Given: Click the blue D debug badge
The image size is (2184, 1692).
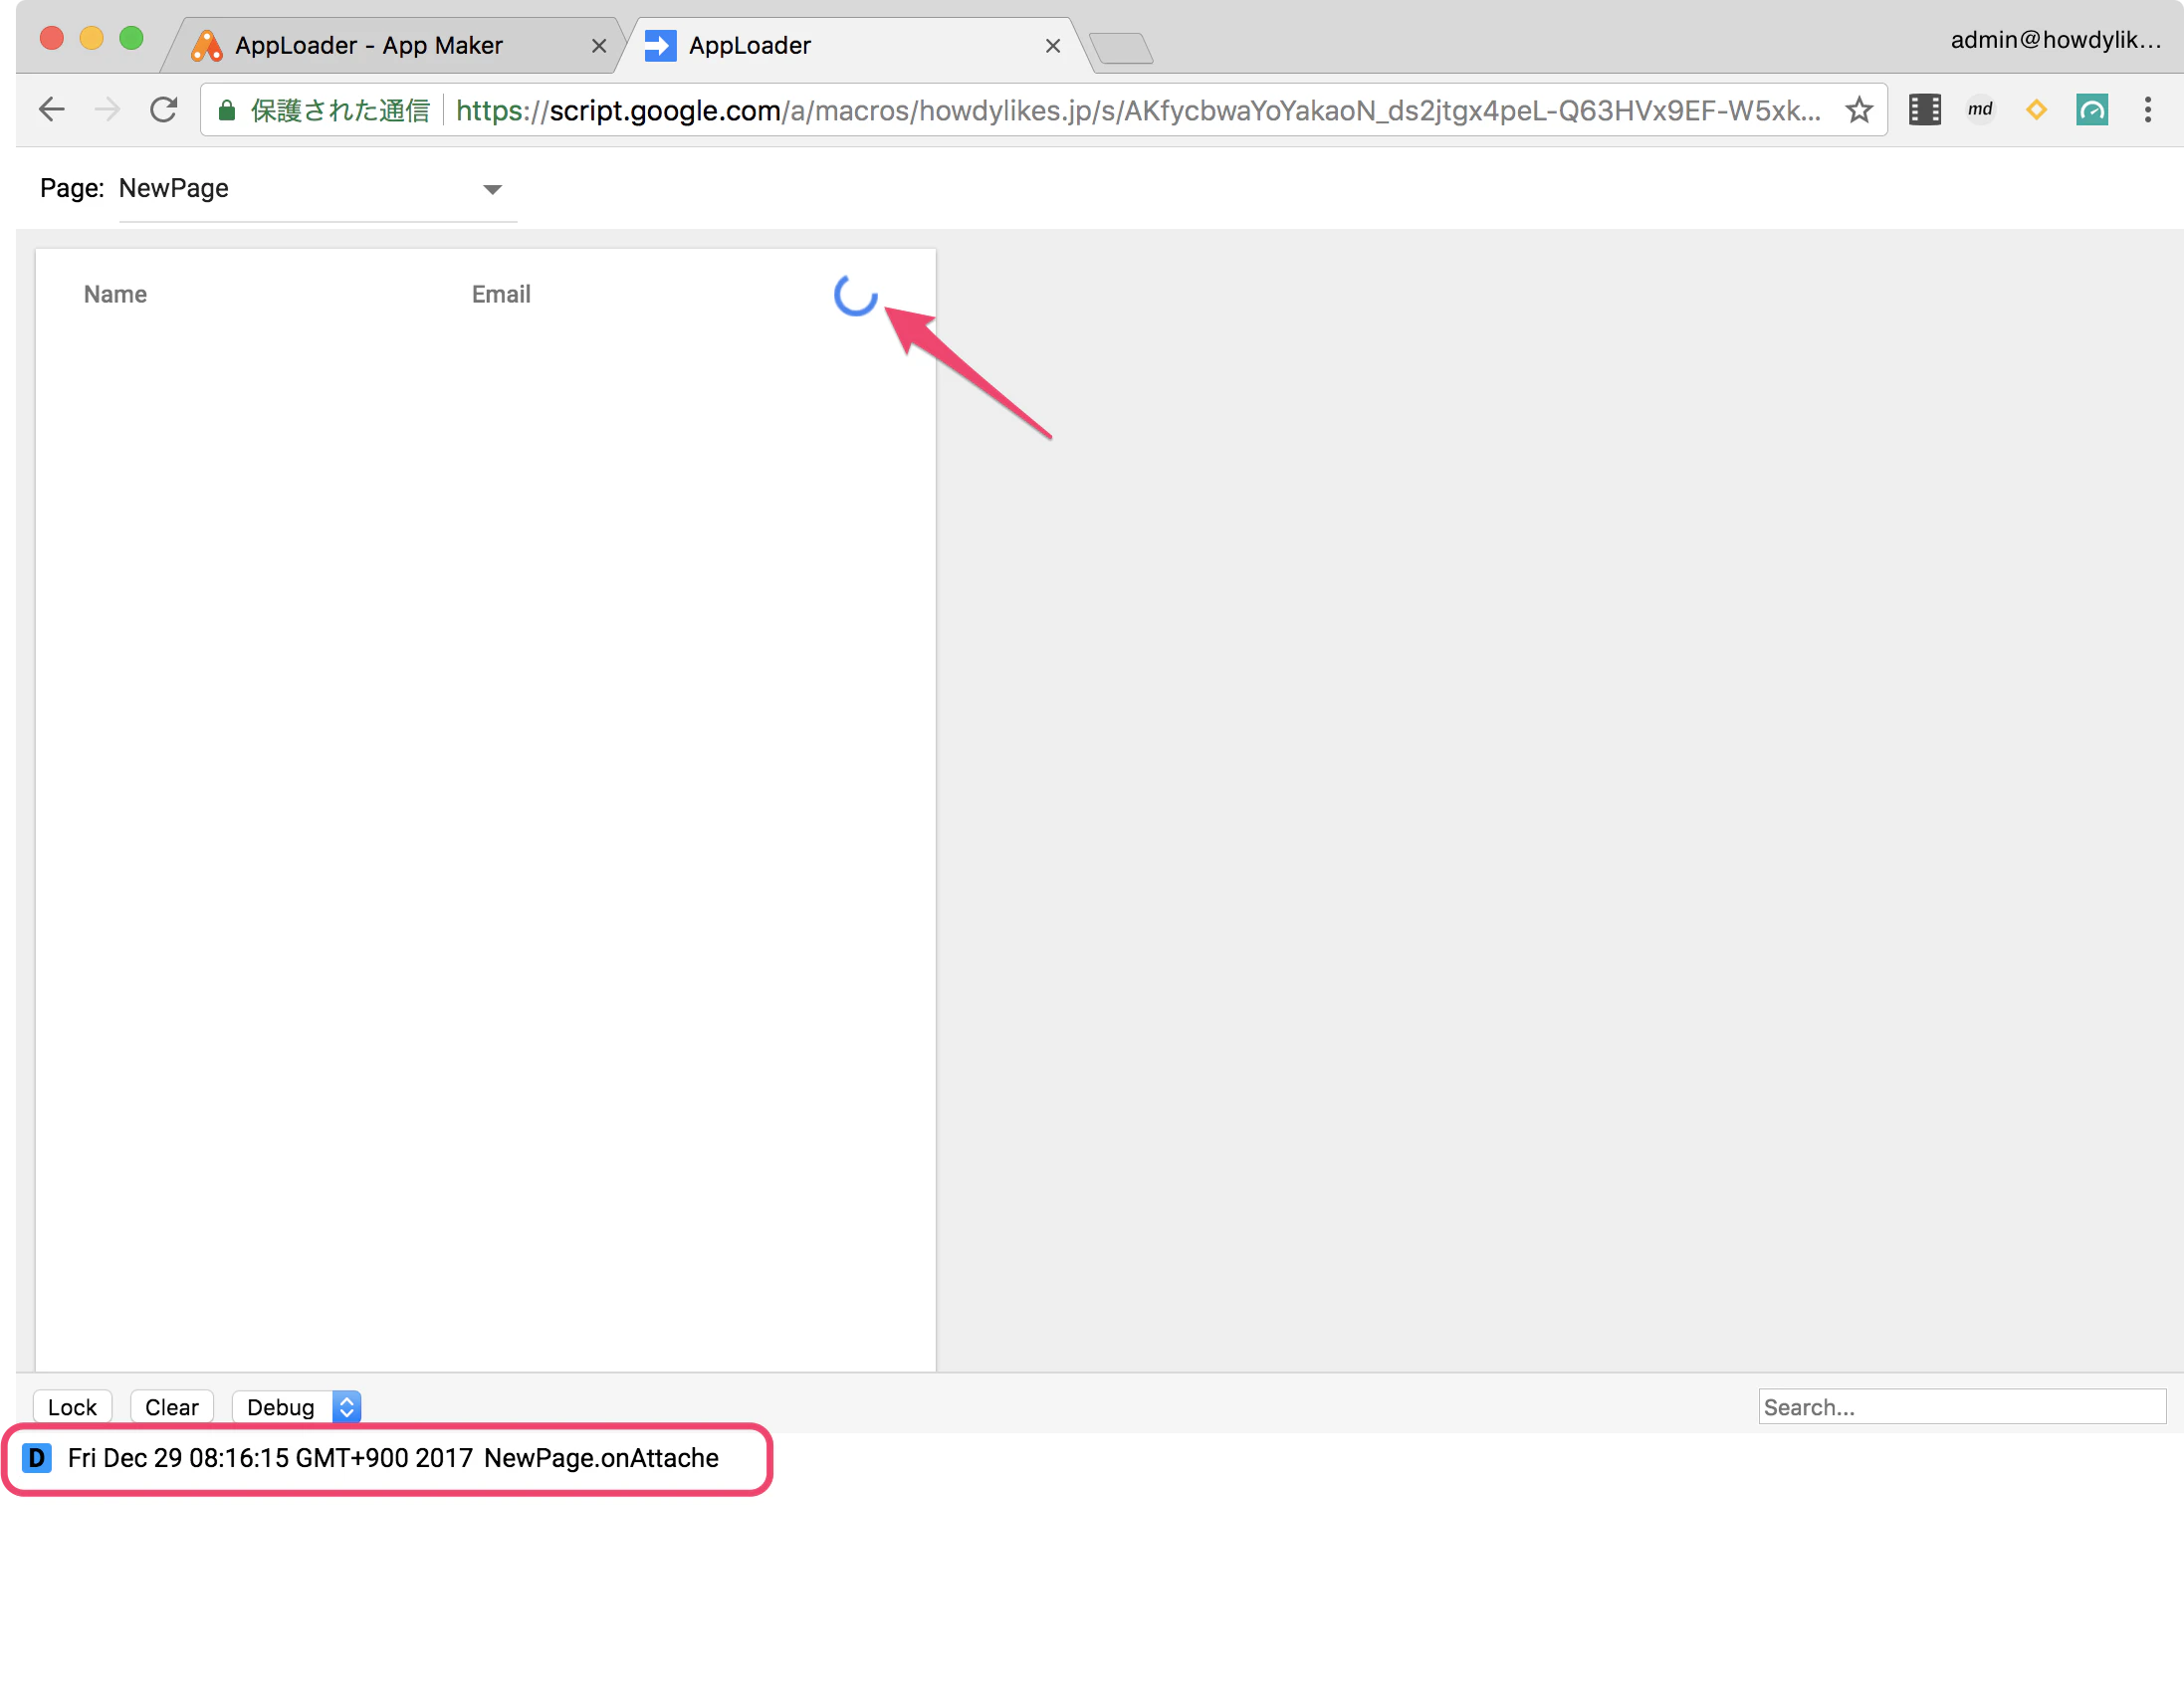Looking at the screenshot, I should pyautogui.click(x=37, y=1459).
